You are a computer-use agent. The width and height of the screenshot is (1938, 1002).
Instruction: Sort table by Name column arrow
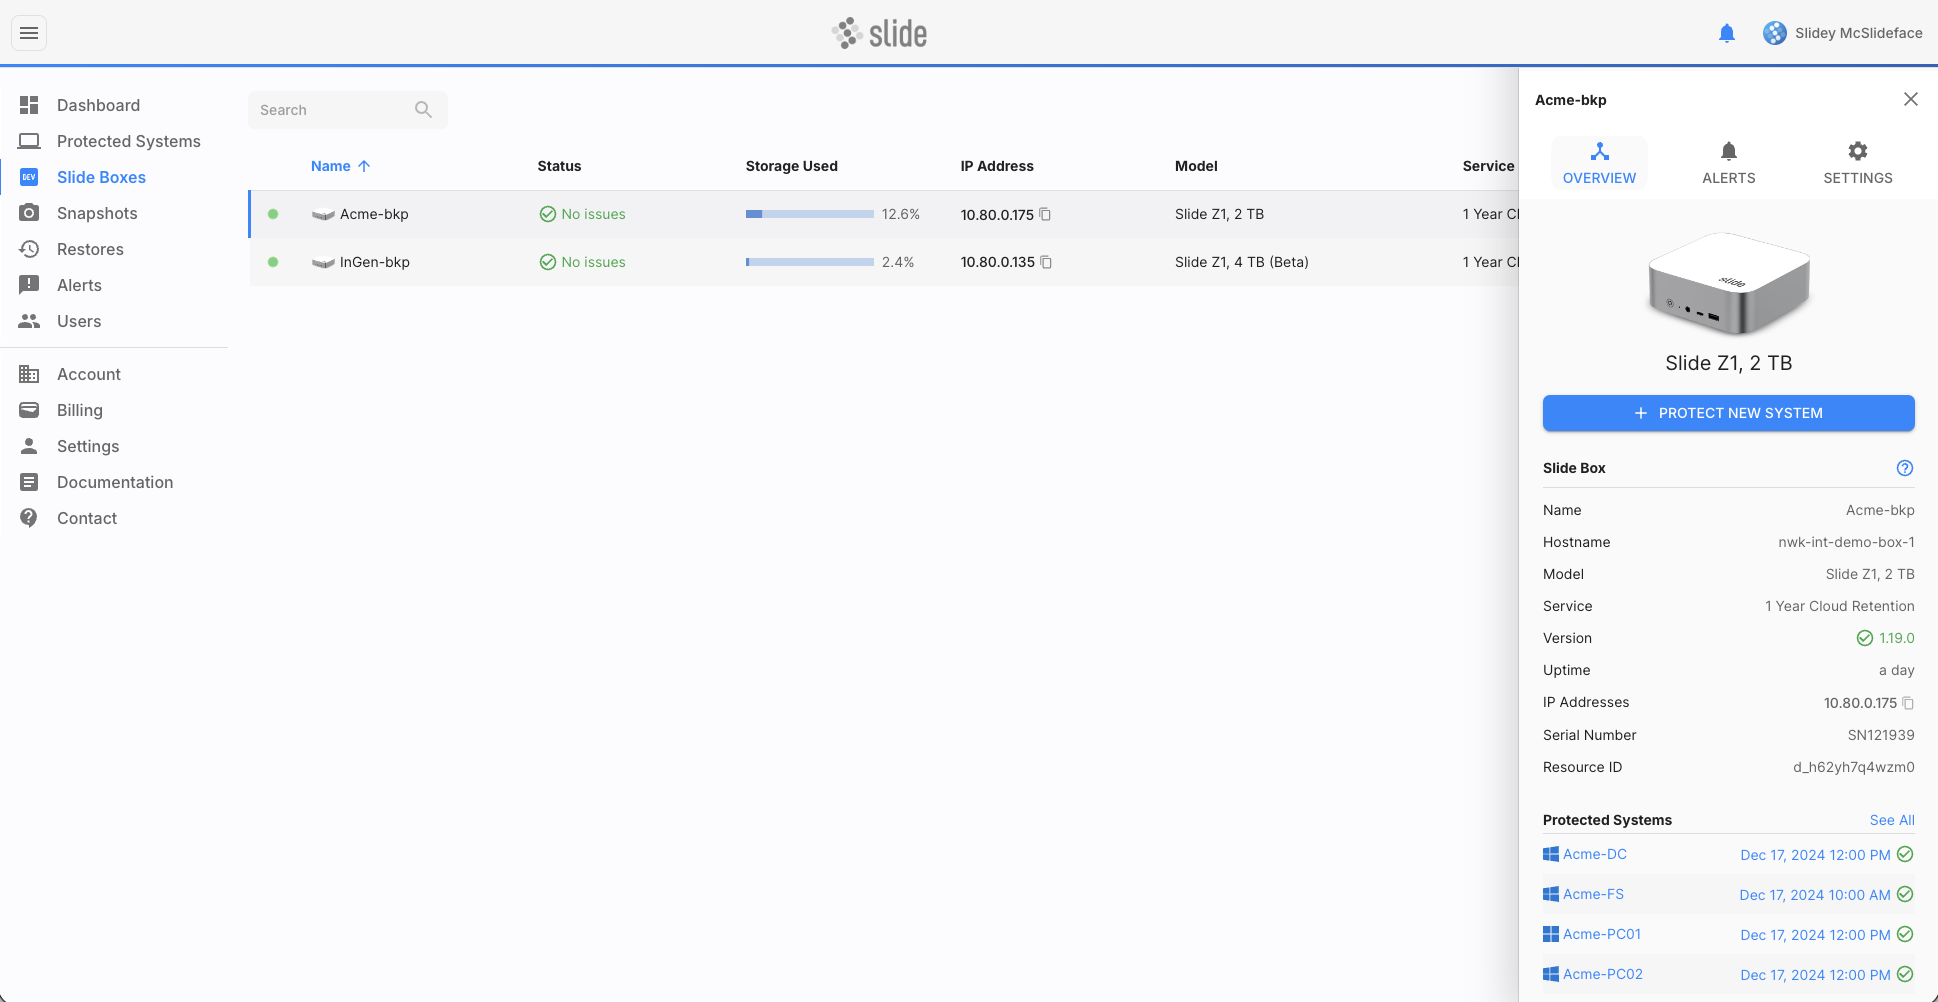click(x=364, y=166)
